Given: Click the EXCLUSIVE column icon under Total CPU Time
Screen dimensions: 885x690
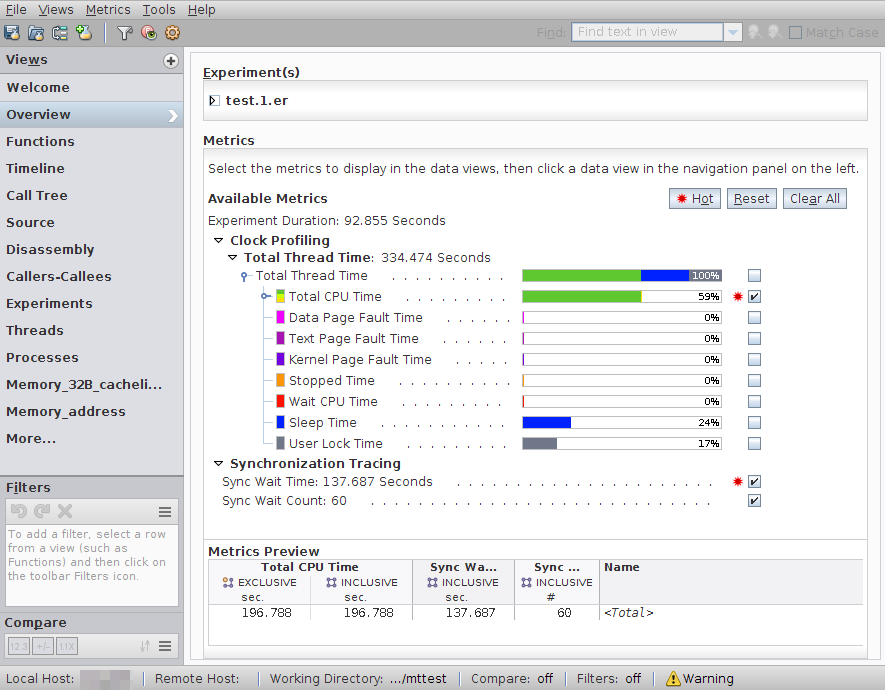Looking at the screenshot, I should [x=228, y=582].
